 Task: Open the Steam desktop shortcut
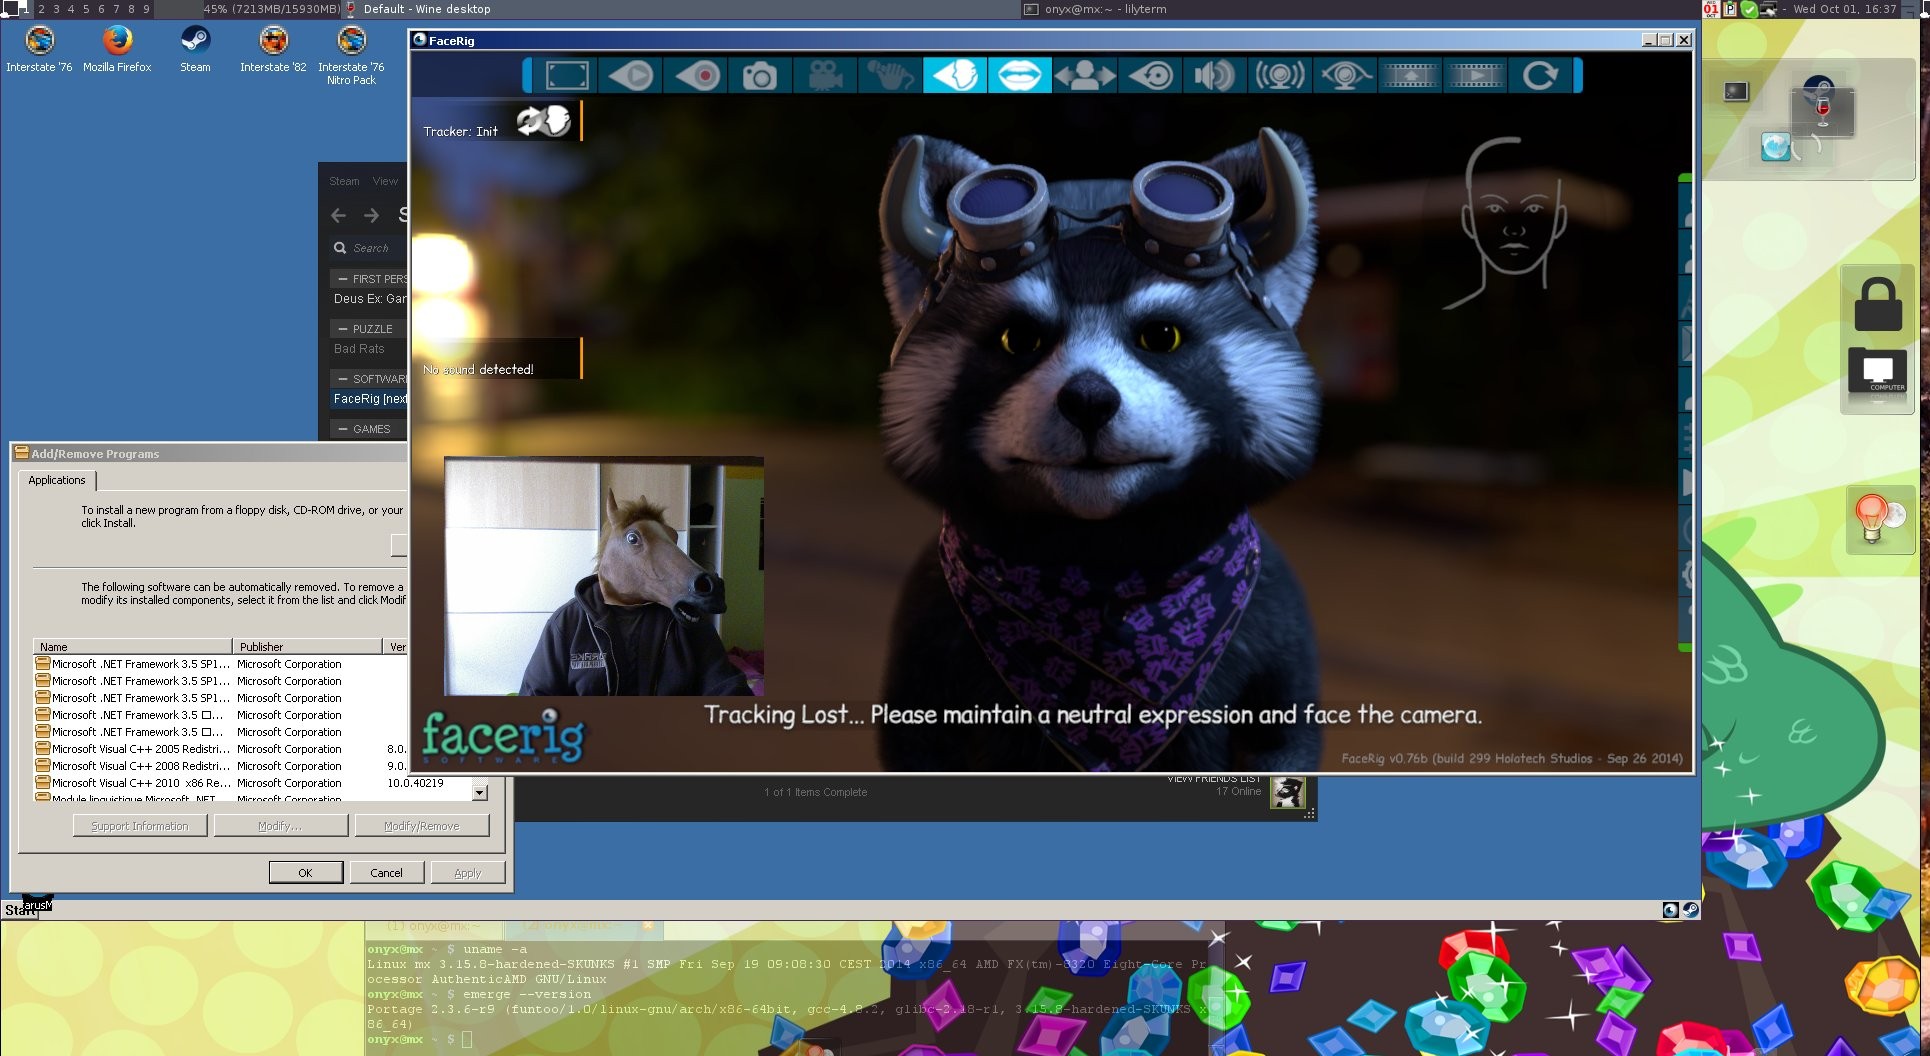pos(195,50)
